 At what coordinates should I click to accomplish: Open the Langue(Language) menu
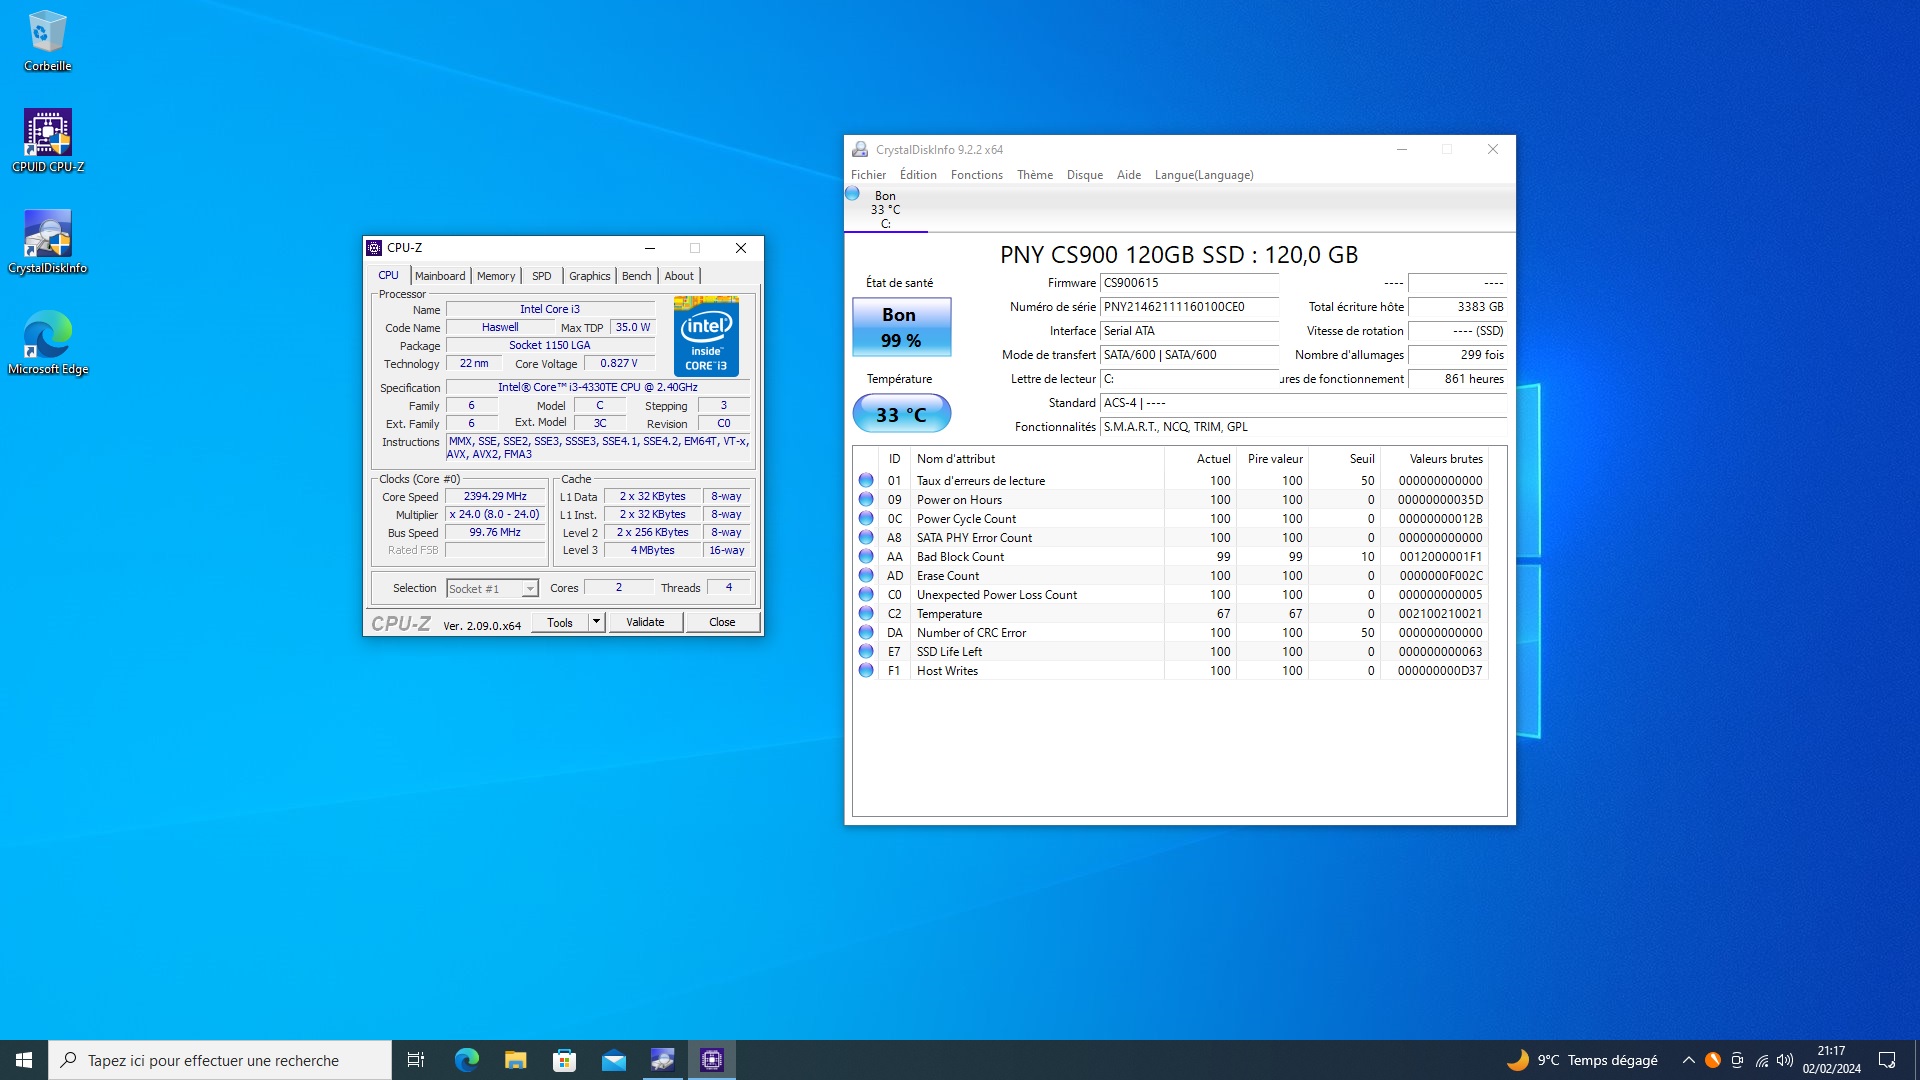click(1203, 175)
